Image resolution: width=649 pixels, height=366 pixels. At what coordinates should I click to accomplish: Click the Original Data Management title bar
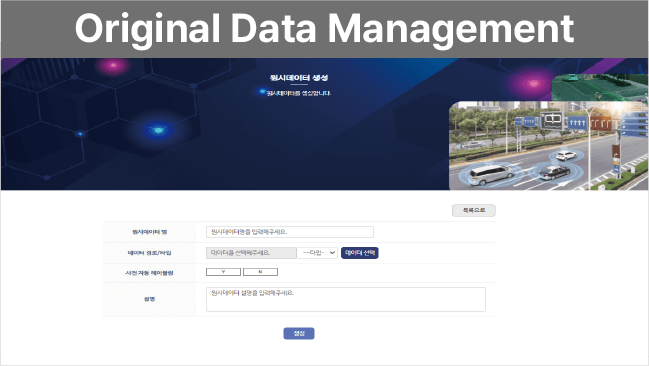324,29
